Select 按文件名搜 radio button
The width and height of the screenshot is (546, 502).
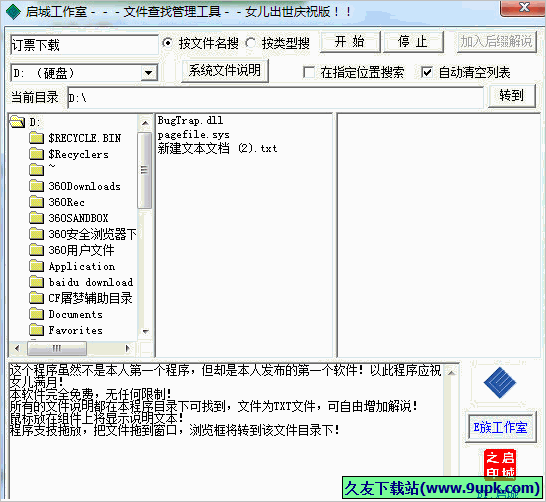tap(167, 43)
